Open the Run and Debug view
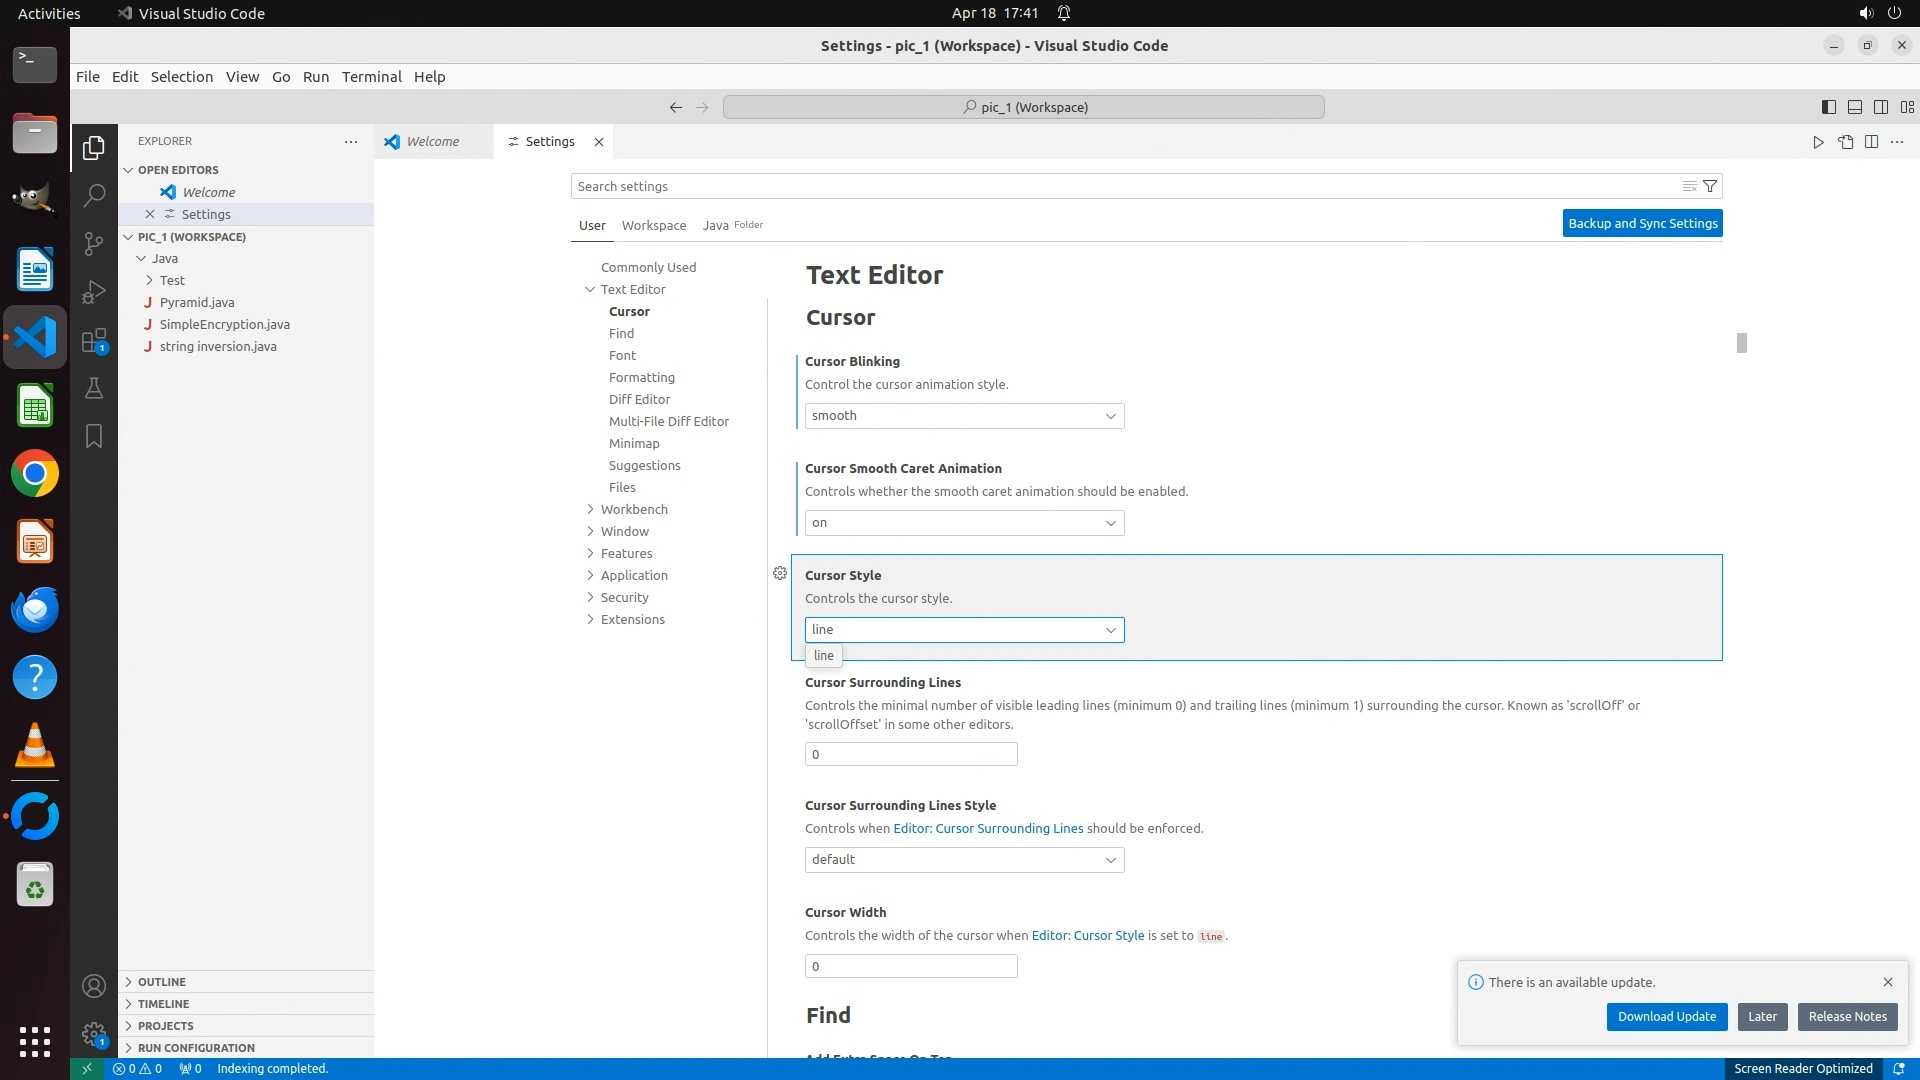The image size is (1920, 1080). [94, 292]
